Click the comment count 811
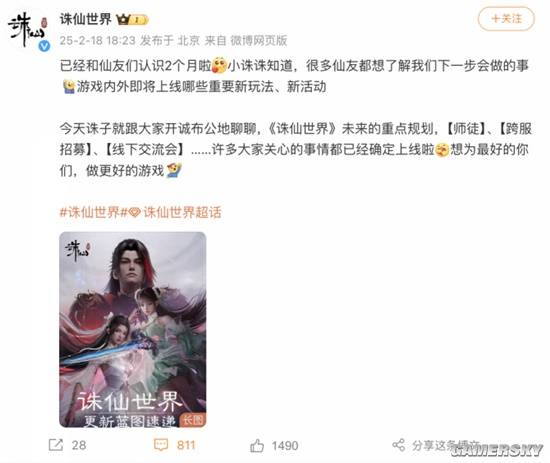 [186, 445]
